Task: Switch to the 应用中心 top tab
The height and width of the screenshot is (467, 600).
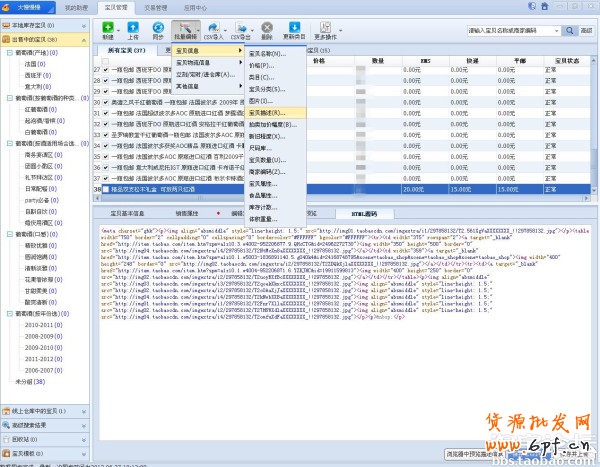Action: [x=195, y=8]
